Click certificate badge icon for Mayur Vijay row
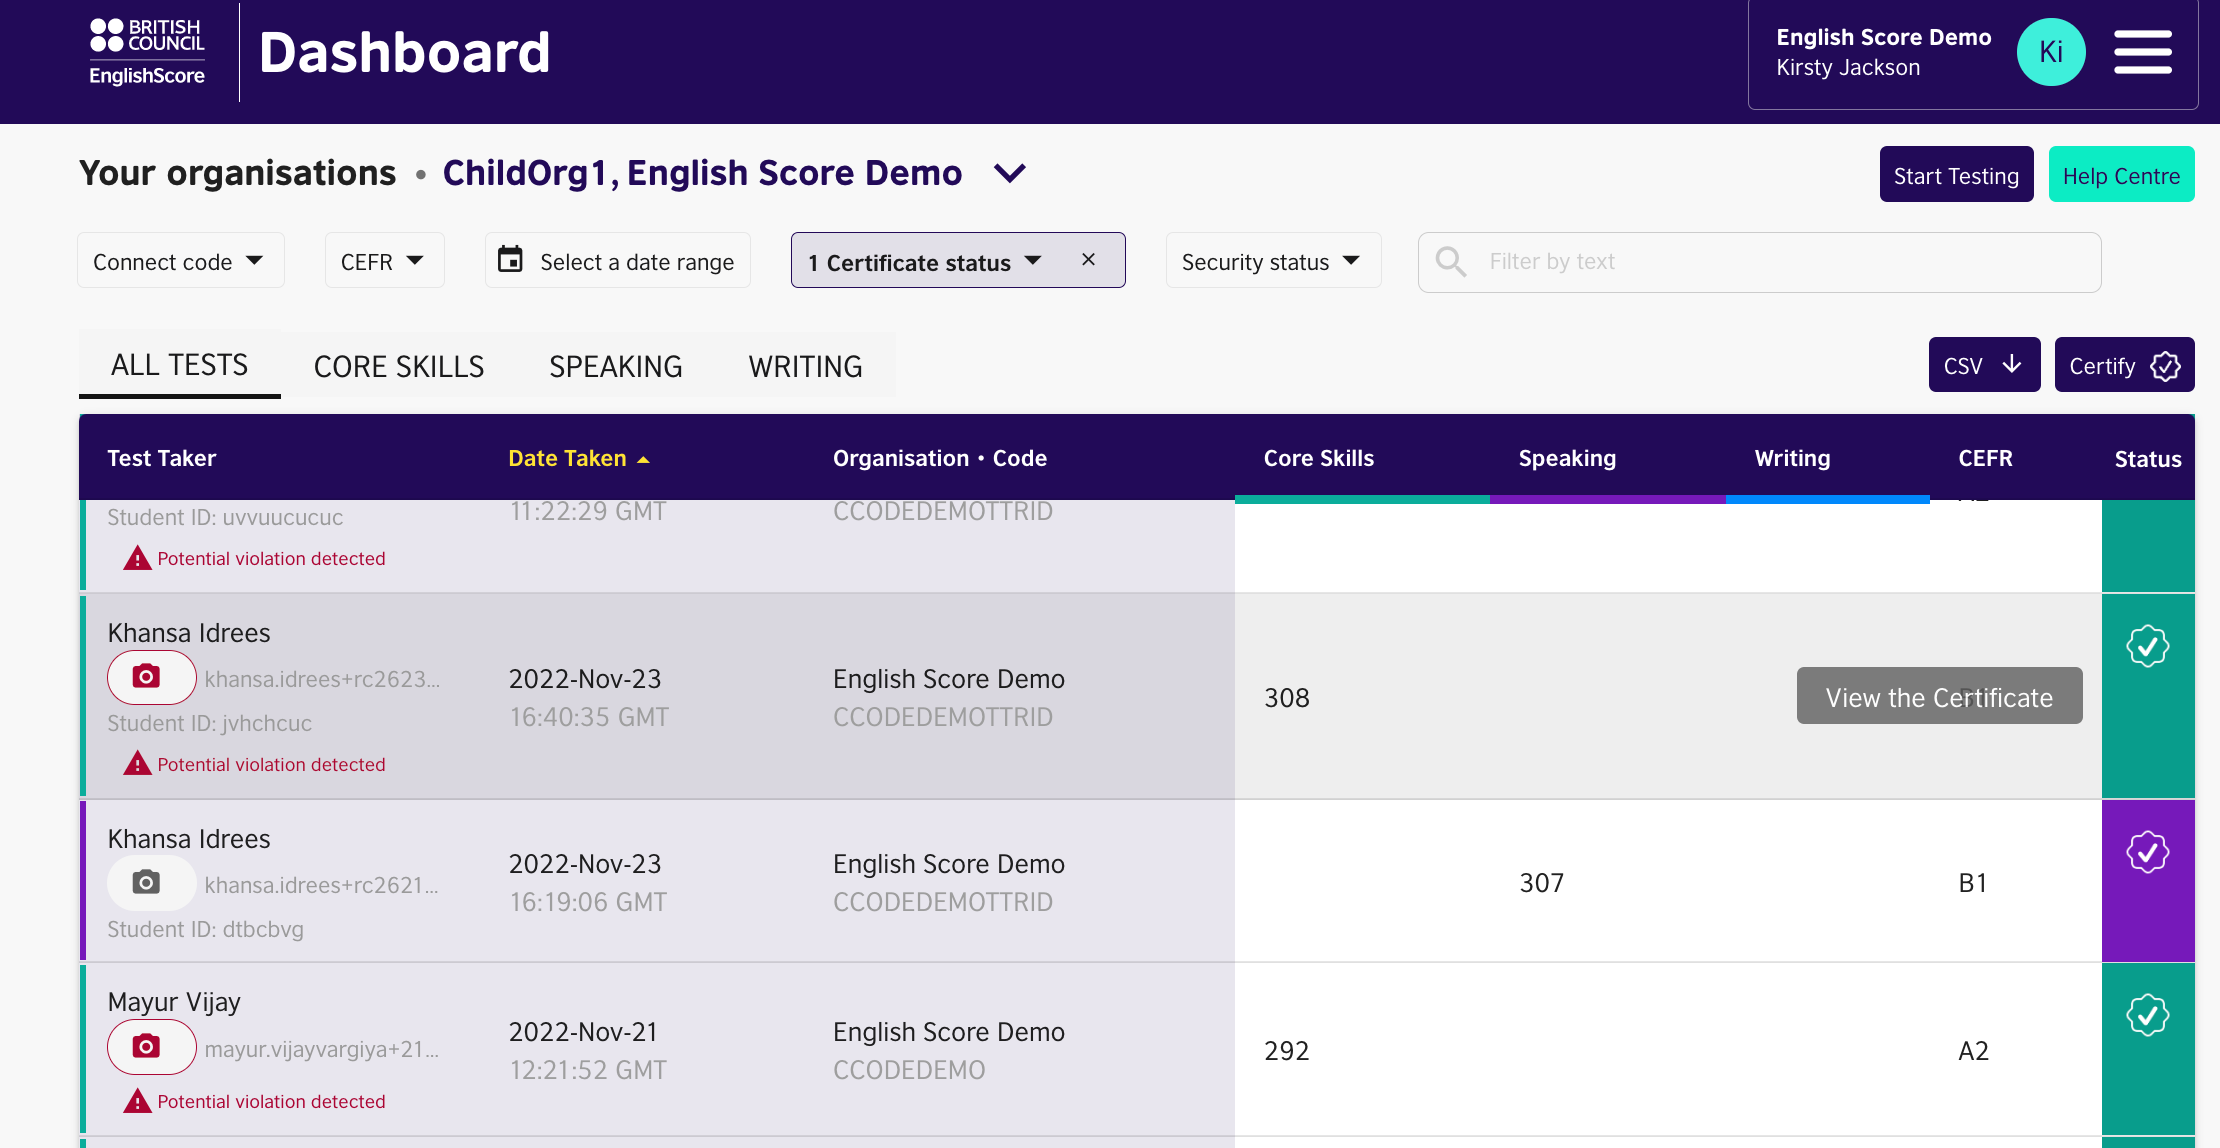 pos(2147,1015)
